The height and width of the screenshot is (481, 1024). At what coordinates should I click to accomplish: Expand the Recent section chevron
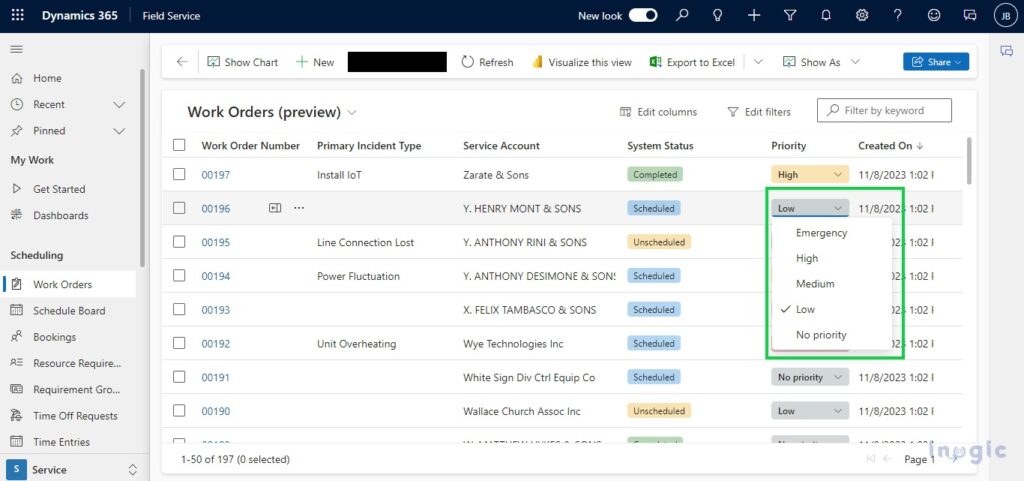(x=119, y=104)
